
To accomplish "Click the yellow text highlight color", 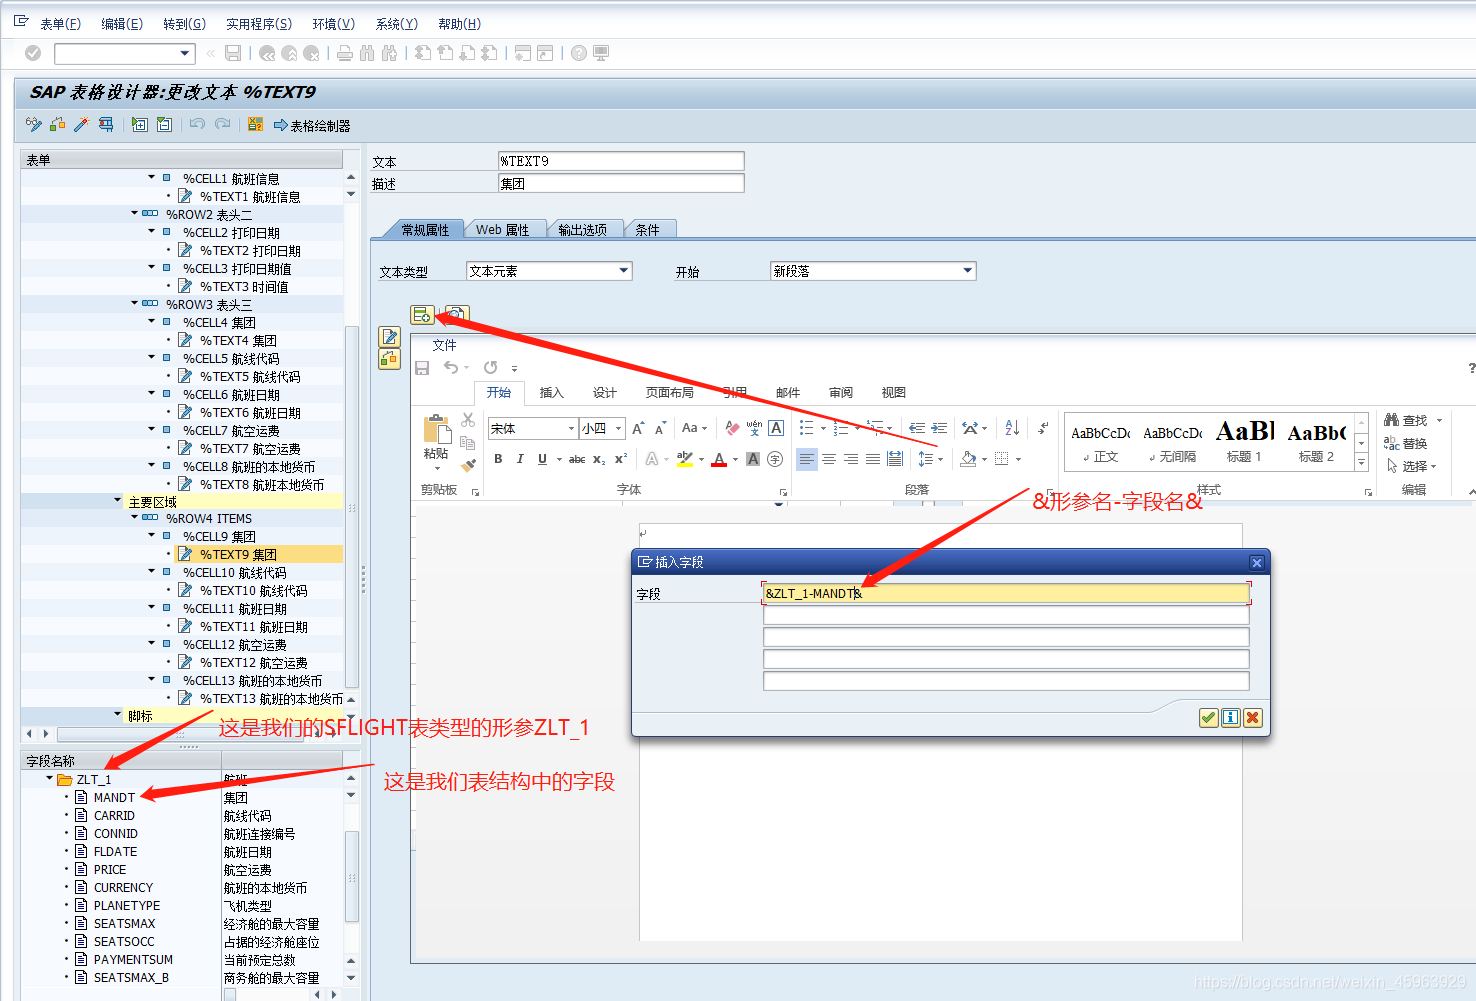I will (x=684, y=459).
